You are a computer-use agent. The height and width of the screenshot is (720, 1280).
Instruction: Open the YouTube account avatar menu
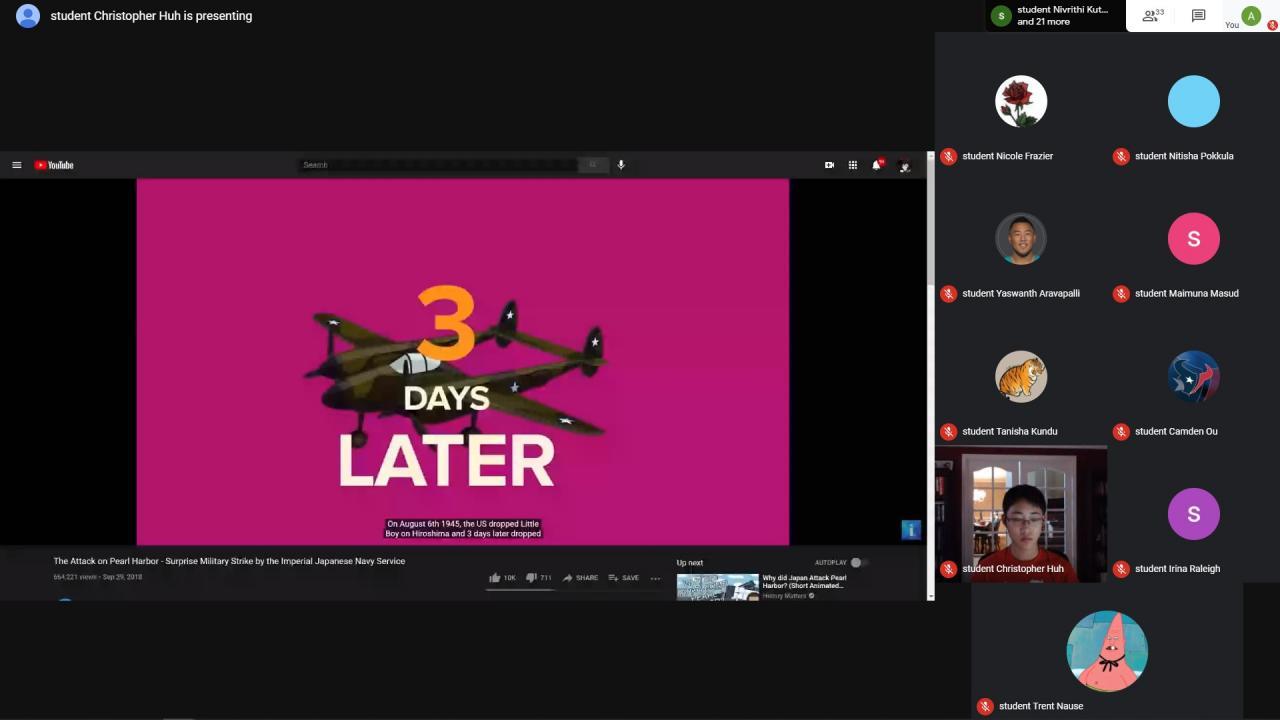point(904,165)
